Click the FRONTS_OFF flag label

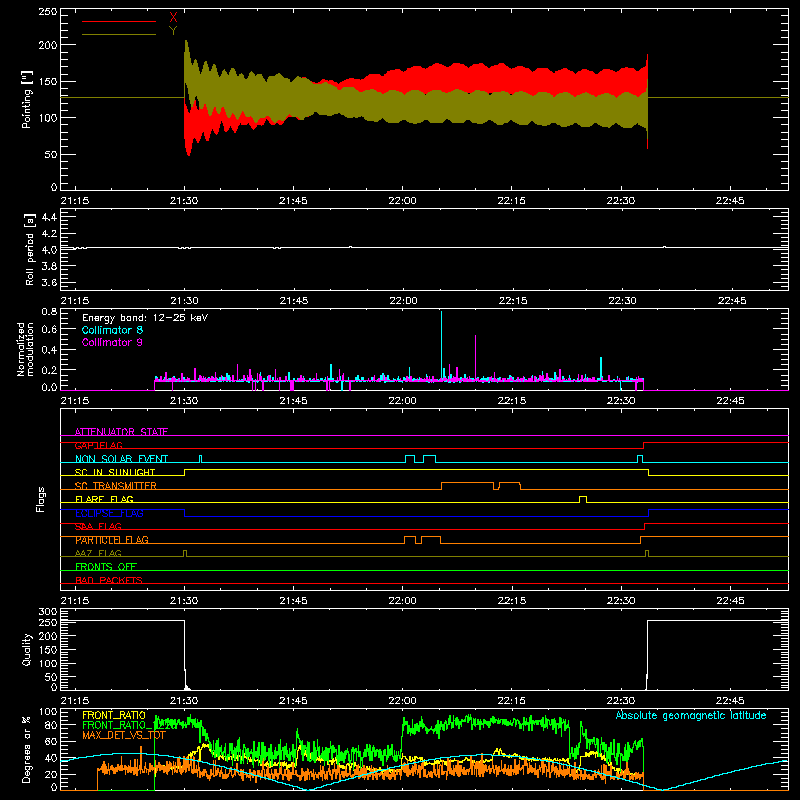pos(106,567)
